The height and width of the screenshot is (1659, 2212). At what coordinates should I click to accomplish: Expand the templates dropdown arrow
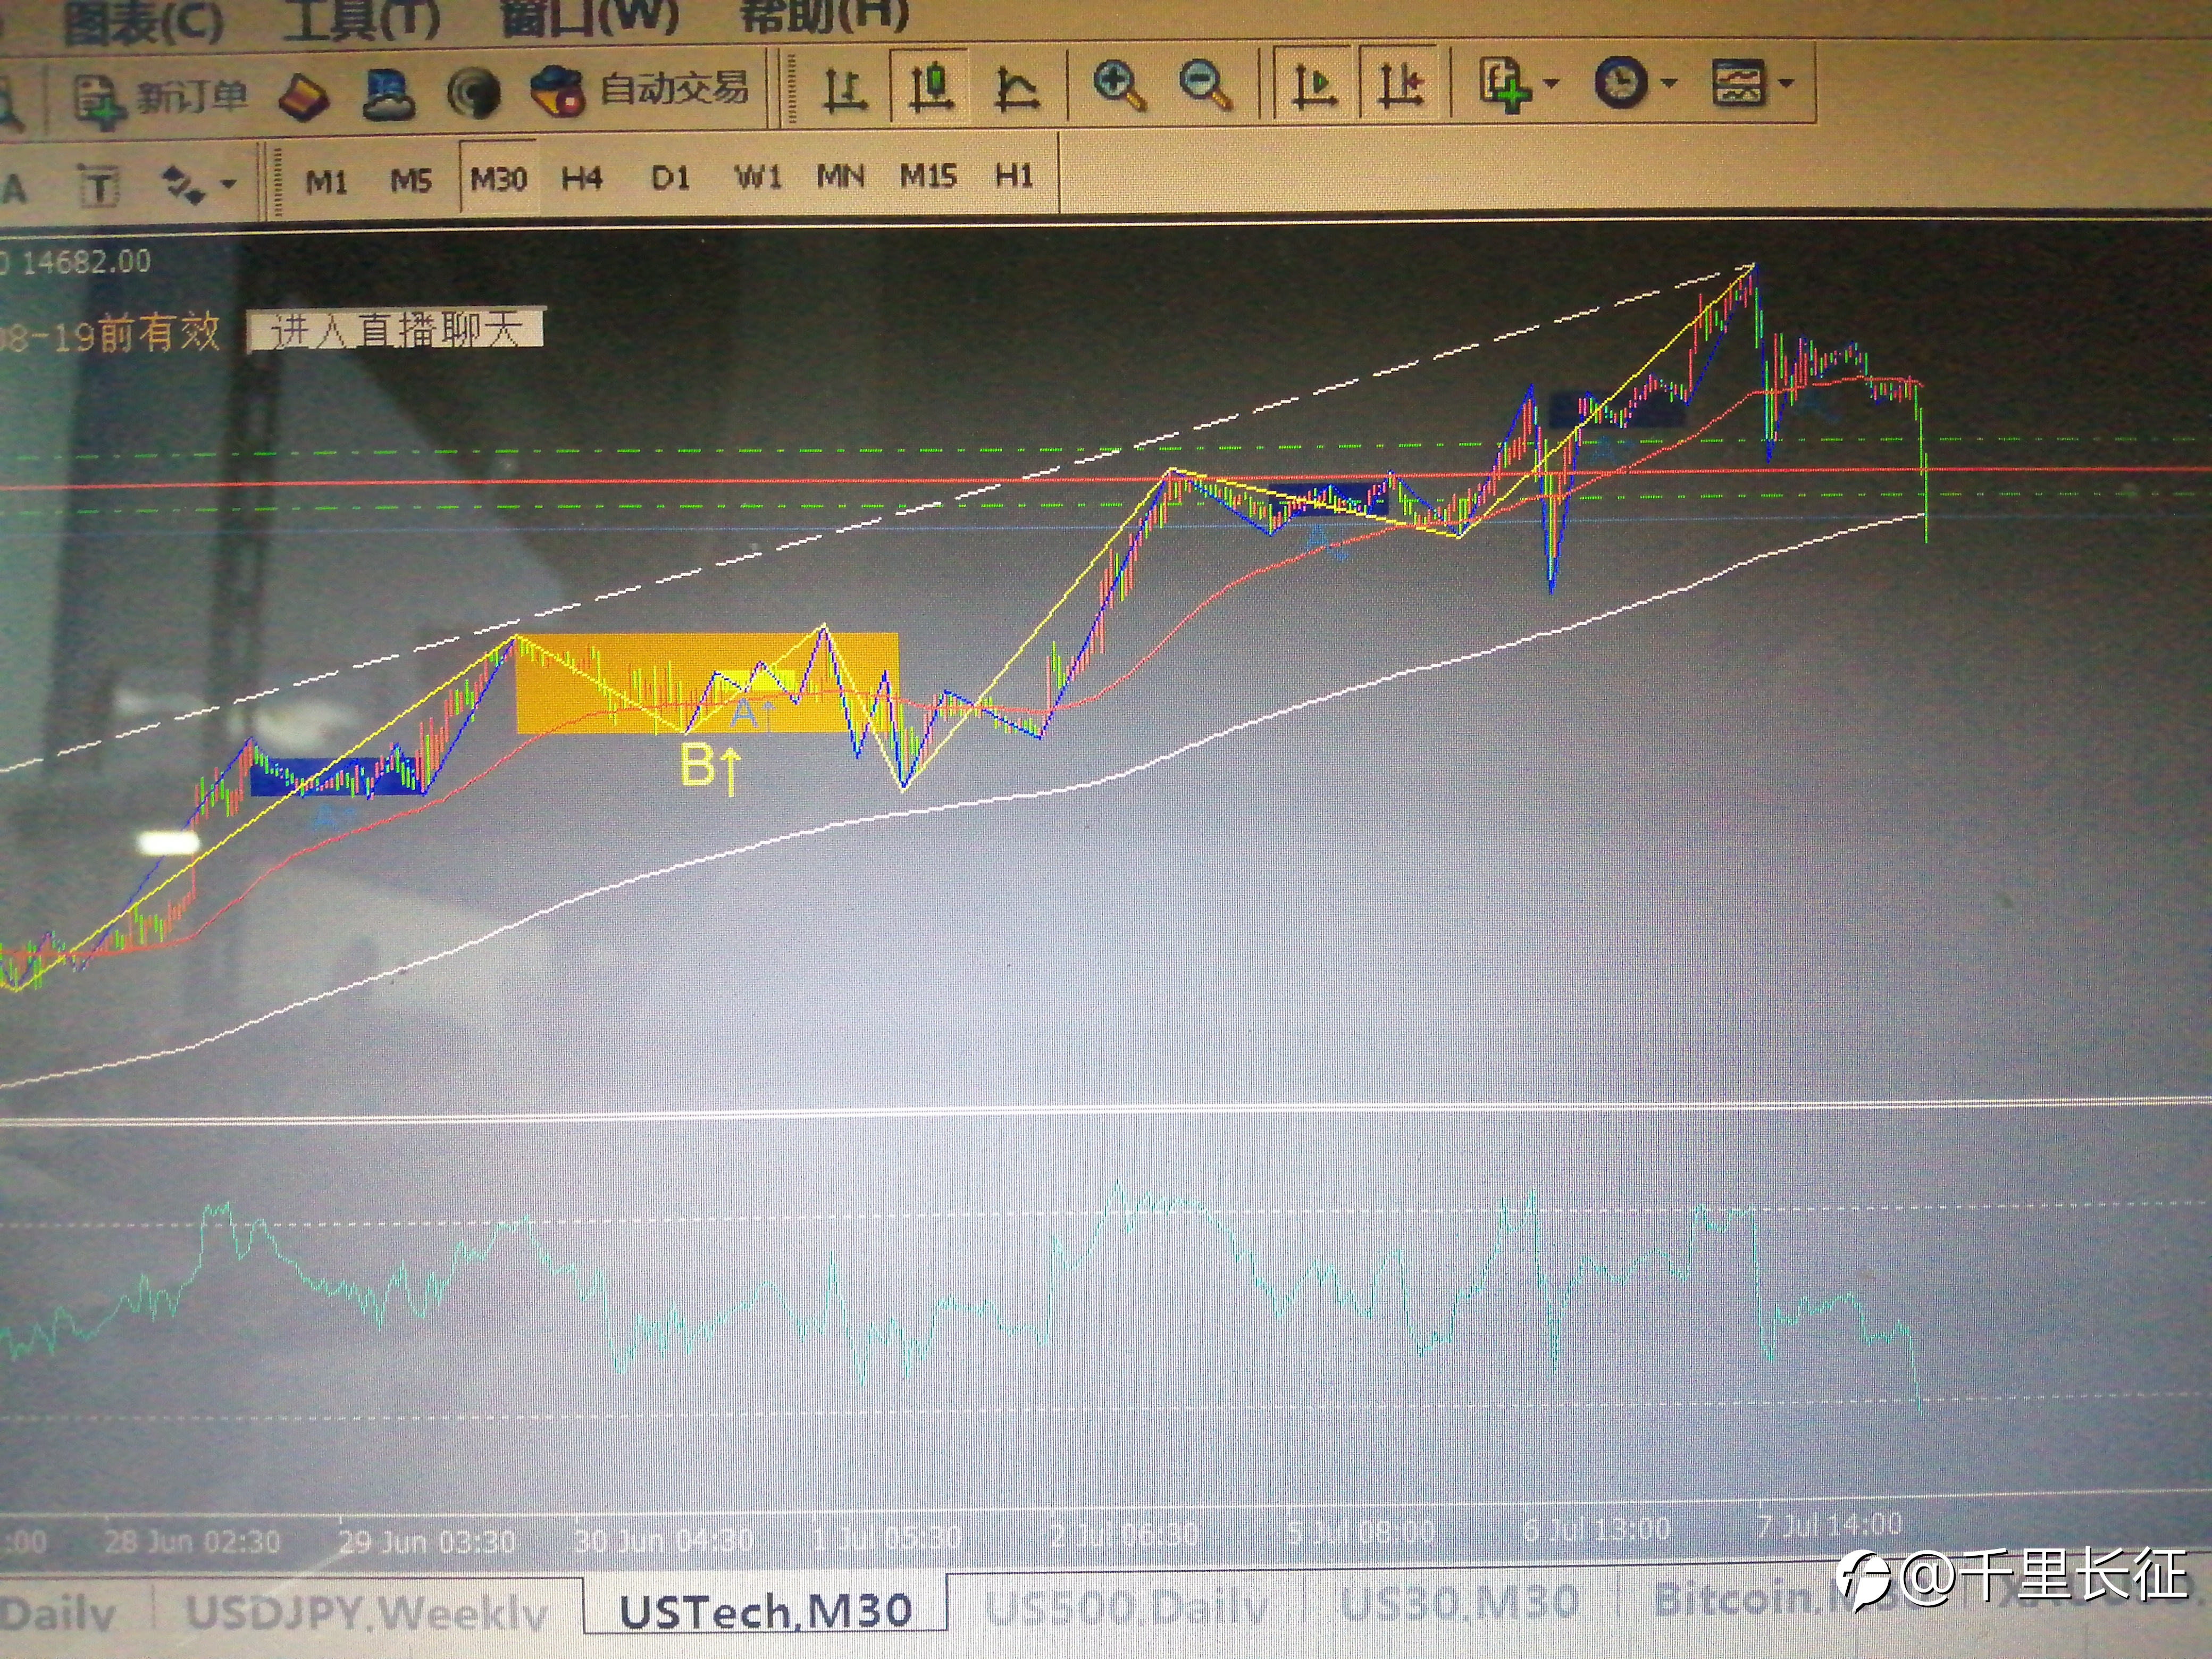pyautogui.click(x=1786, y=83)
